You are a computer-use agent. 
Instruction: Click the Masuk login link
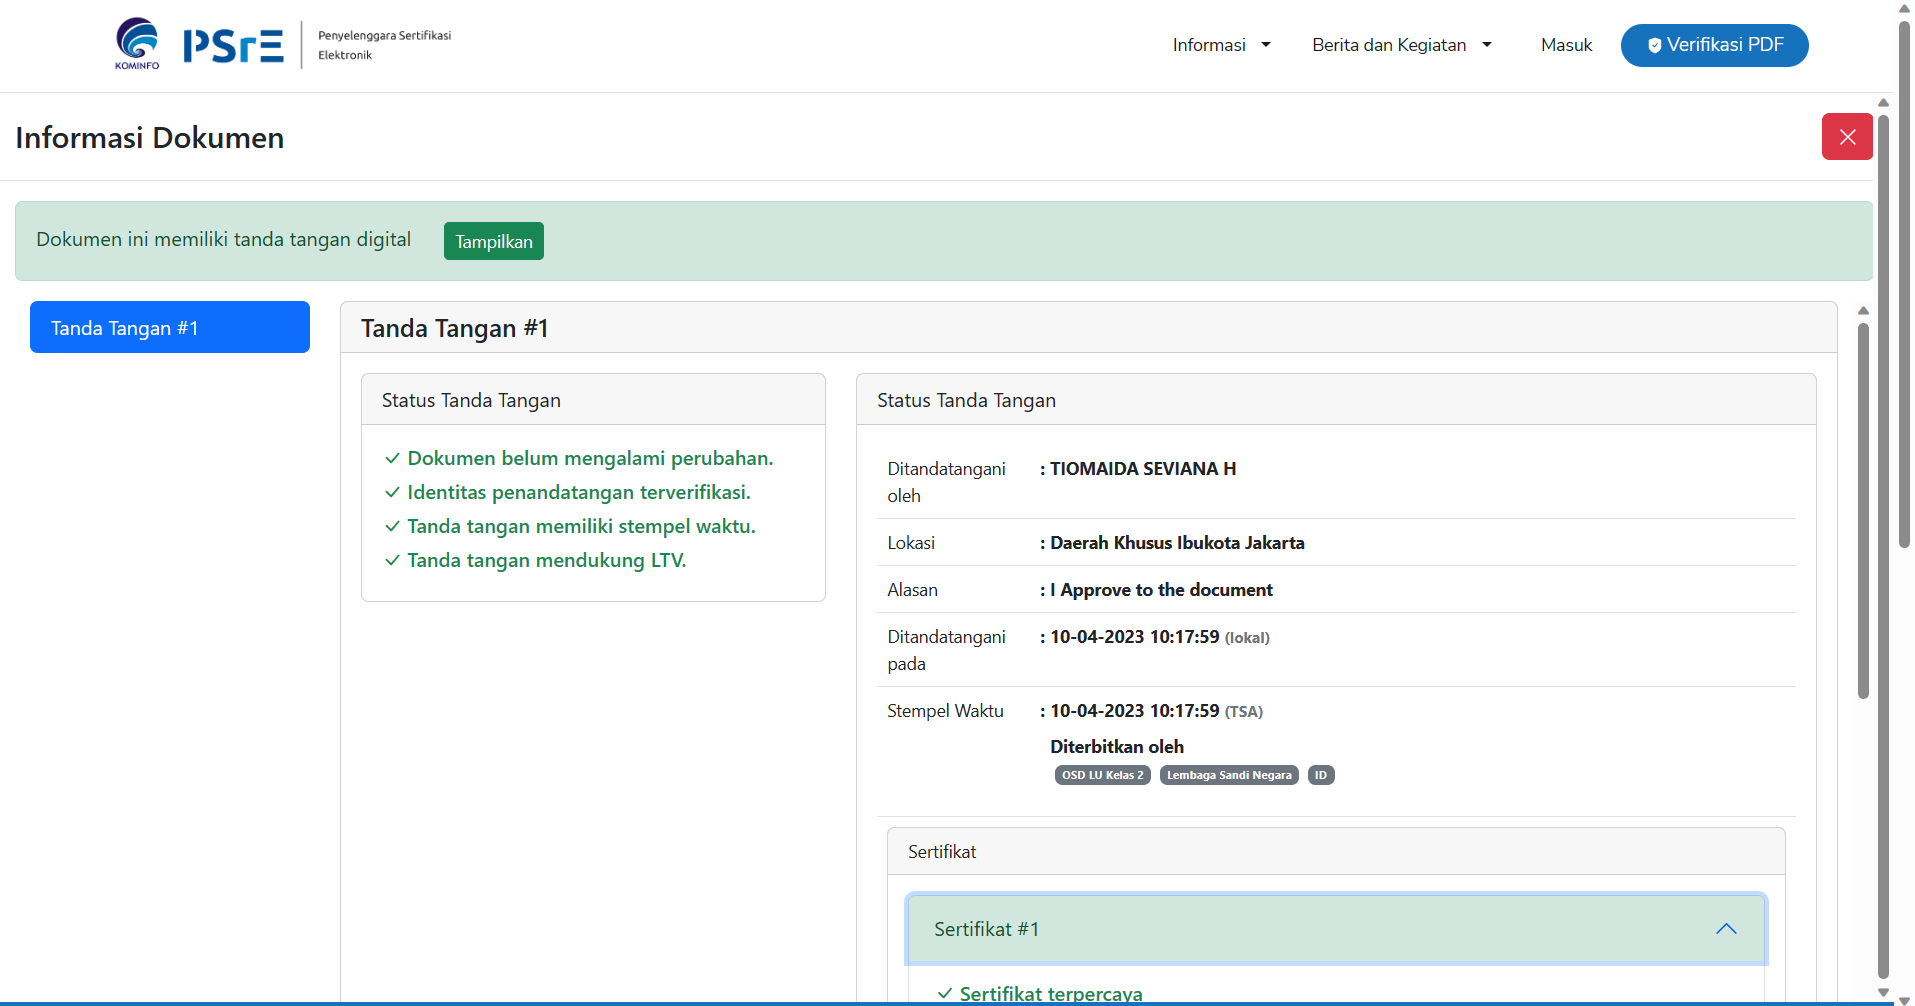[x=1565, y=45]
